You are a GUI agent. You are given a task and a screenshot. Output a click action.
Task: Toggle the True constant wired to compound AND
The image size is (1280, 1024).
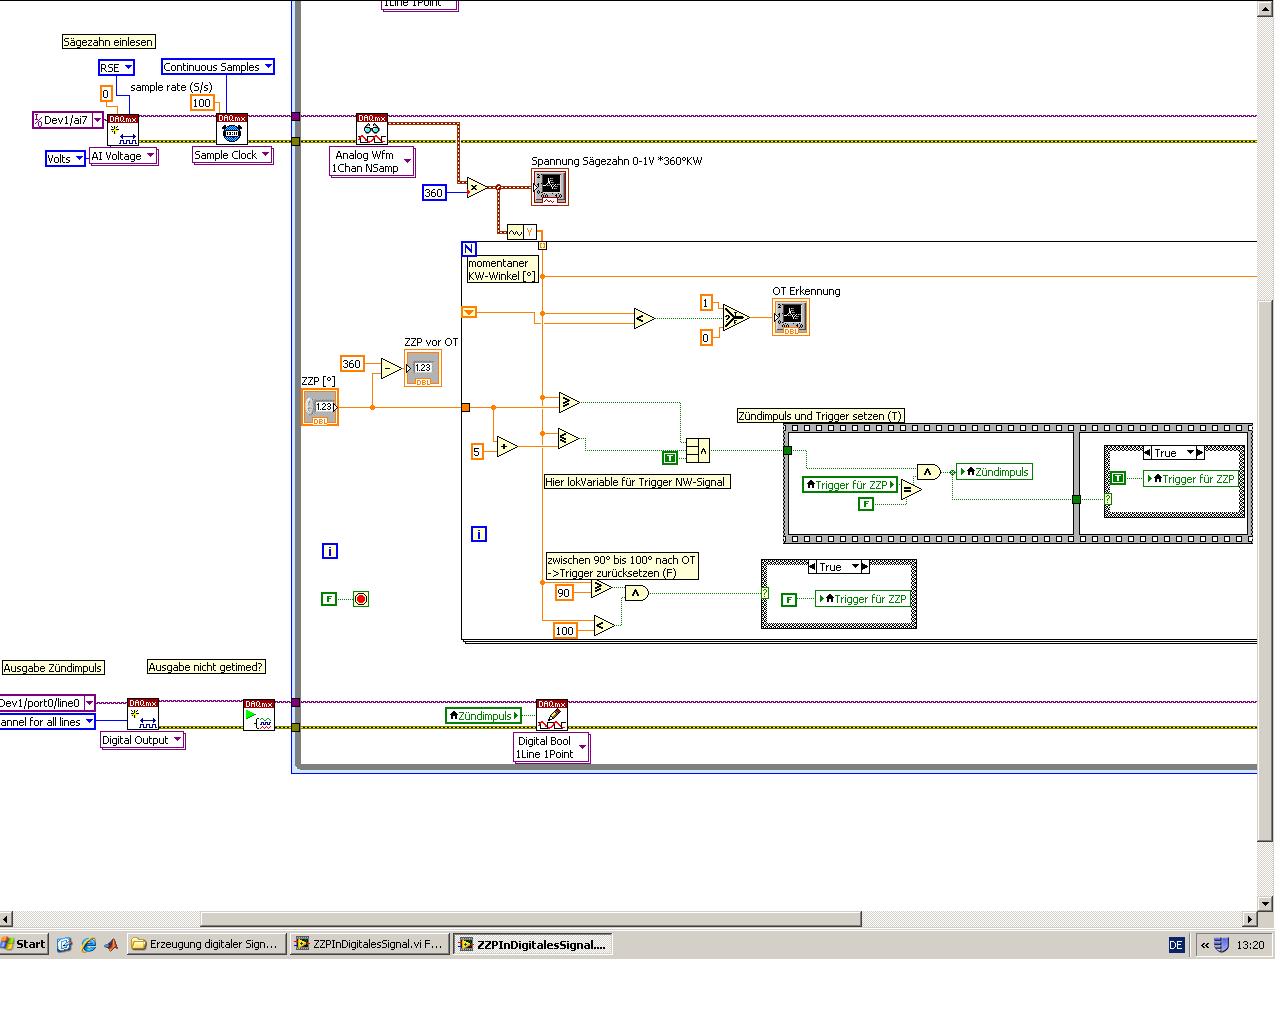click(x=670, y=458)
